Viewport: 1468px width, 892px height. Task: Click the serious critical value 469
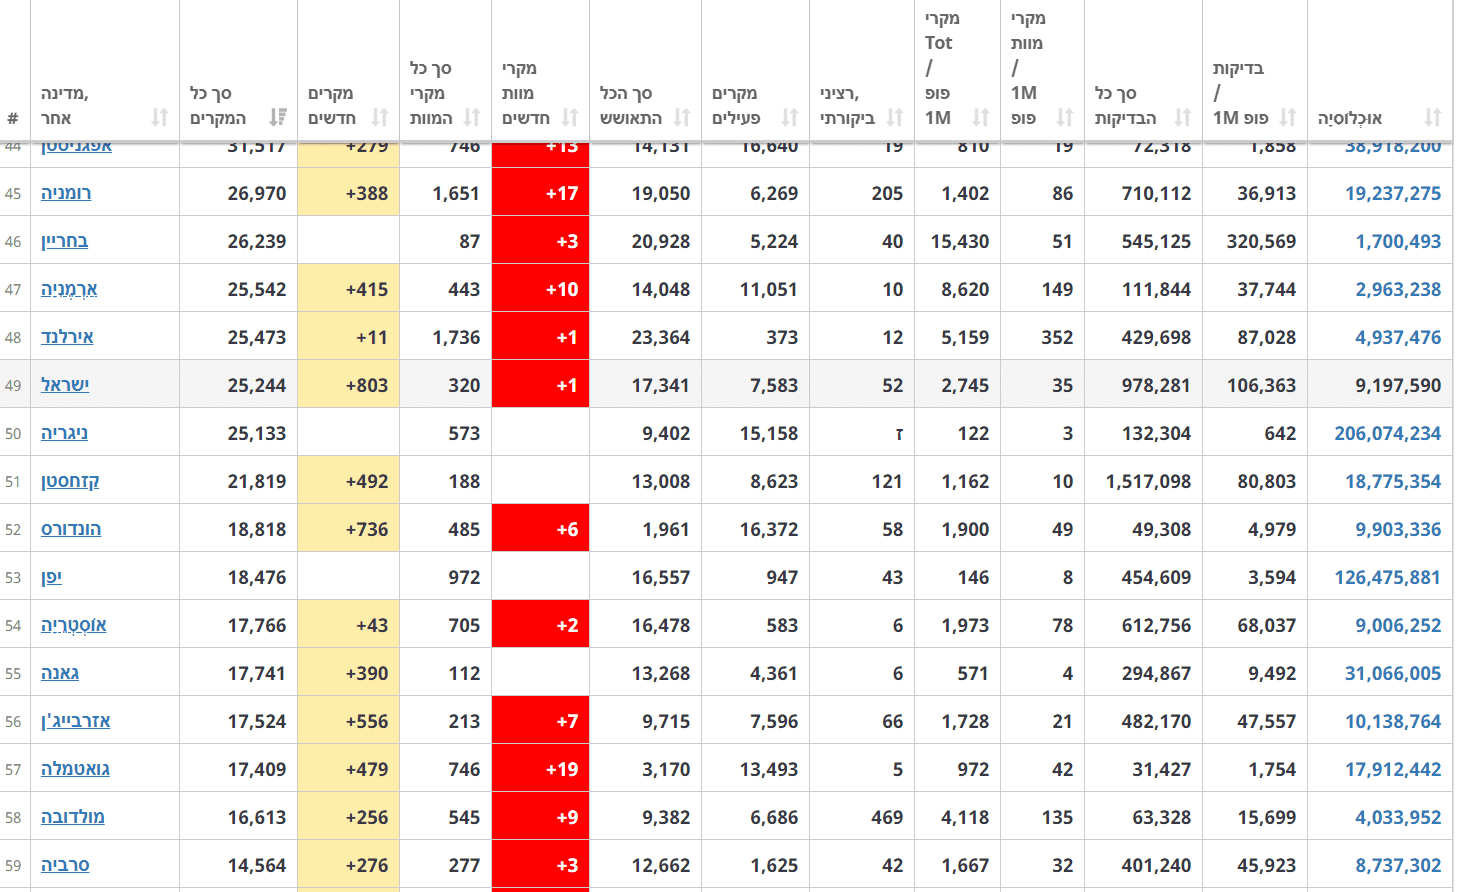pos(888,817)
